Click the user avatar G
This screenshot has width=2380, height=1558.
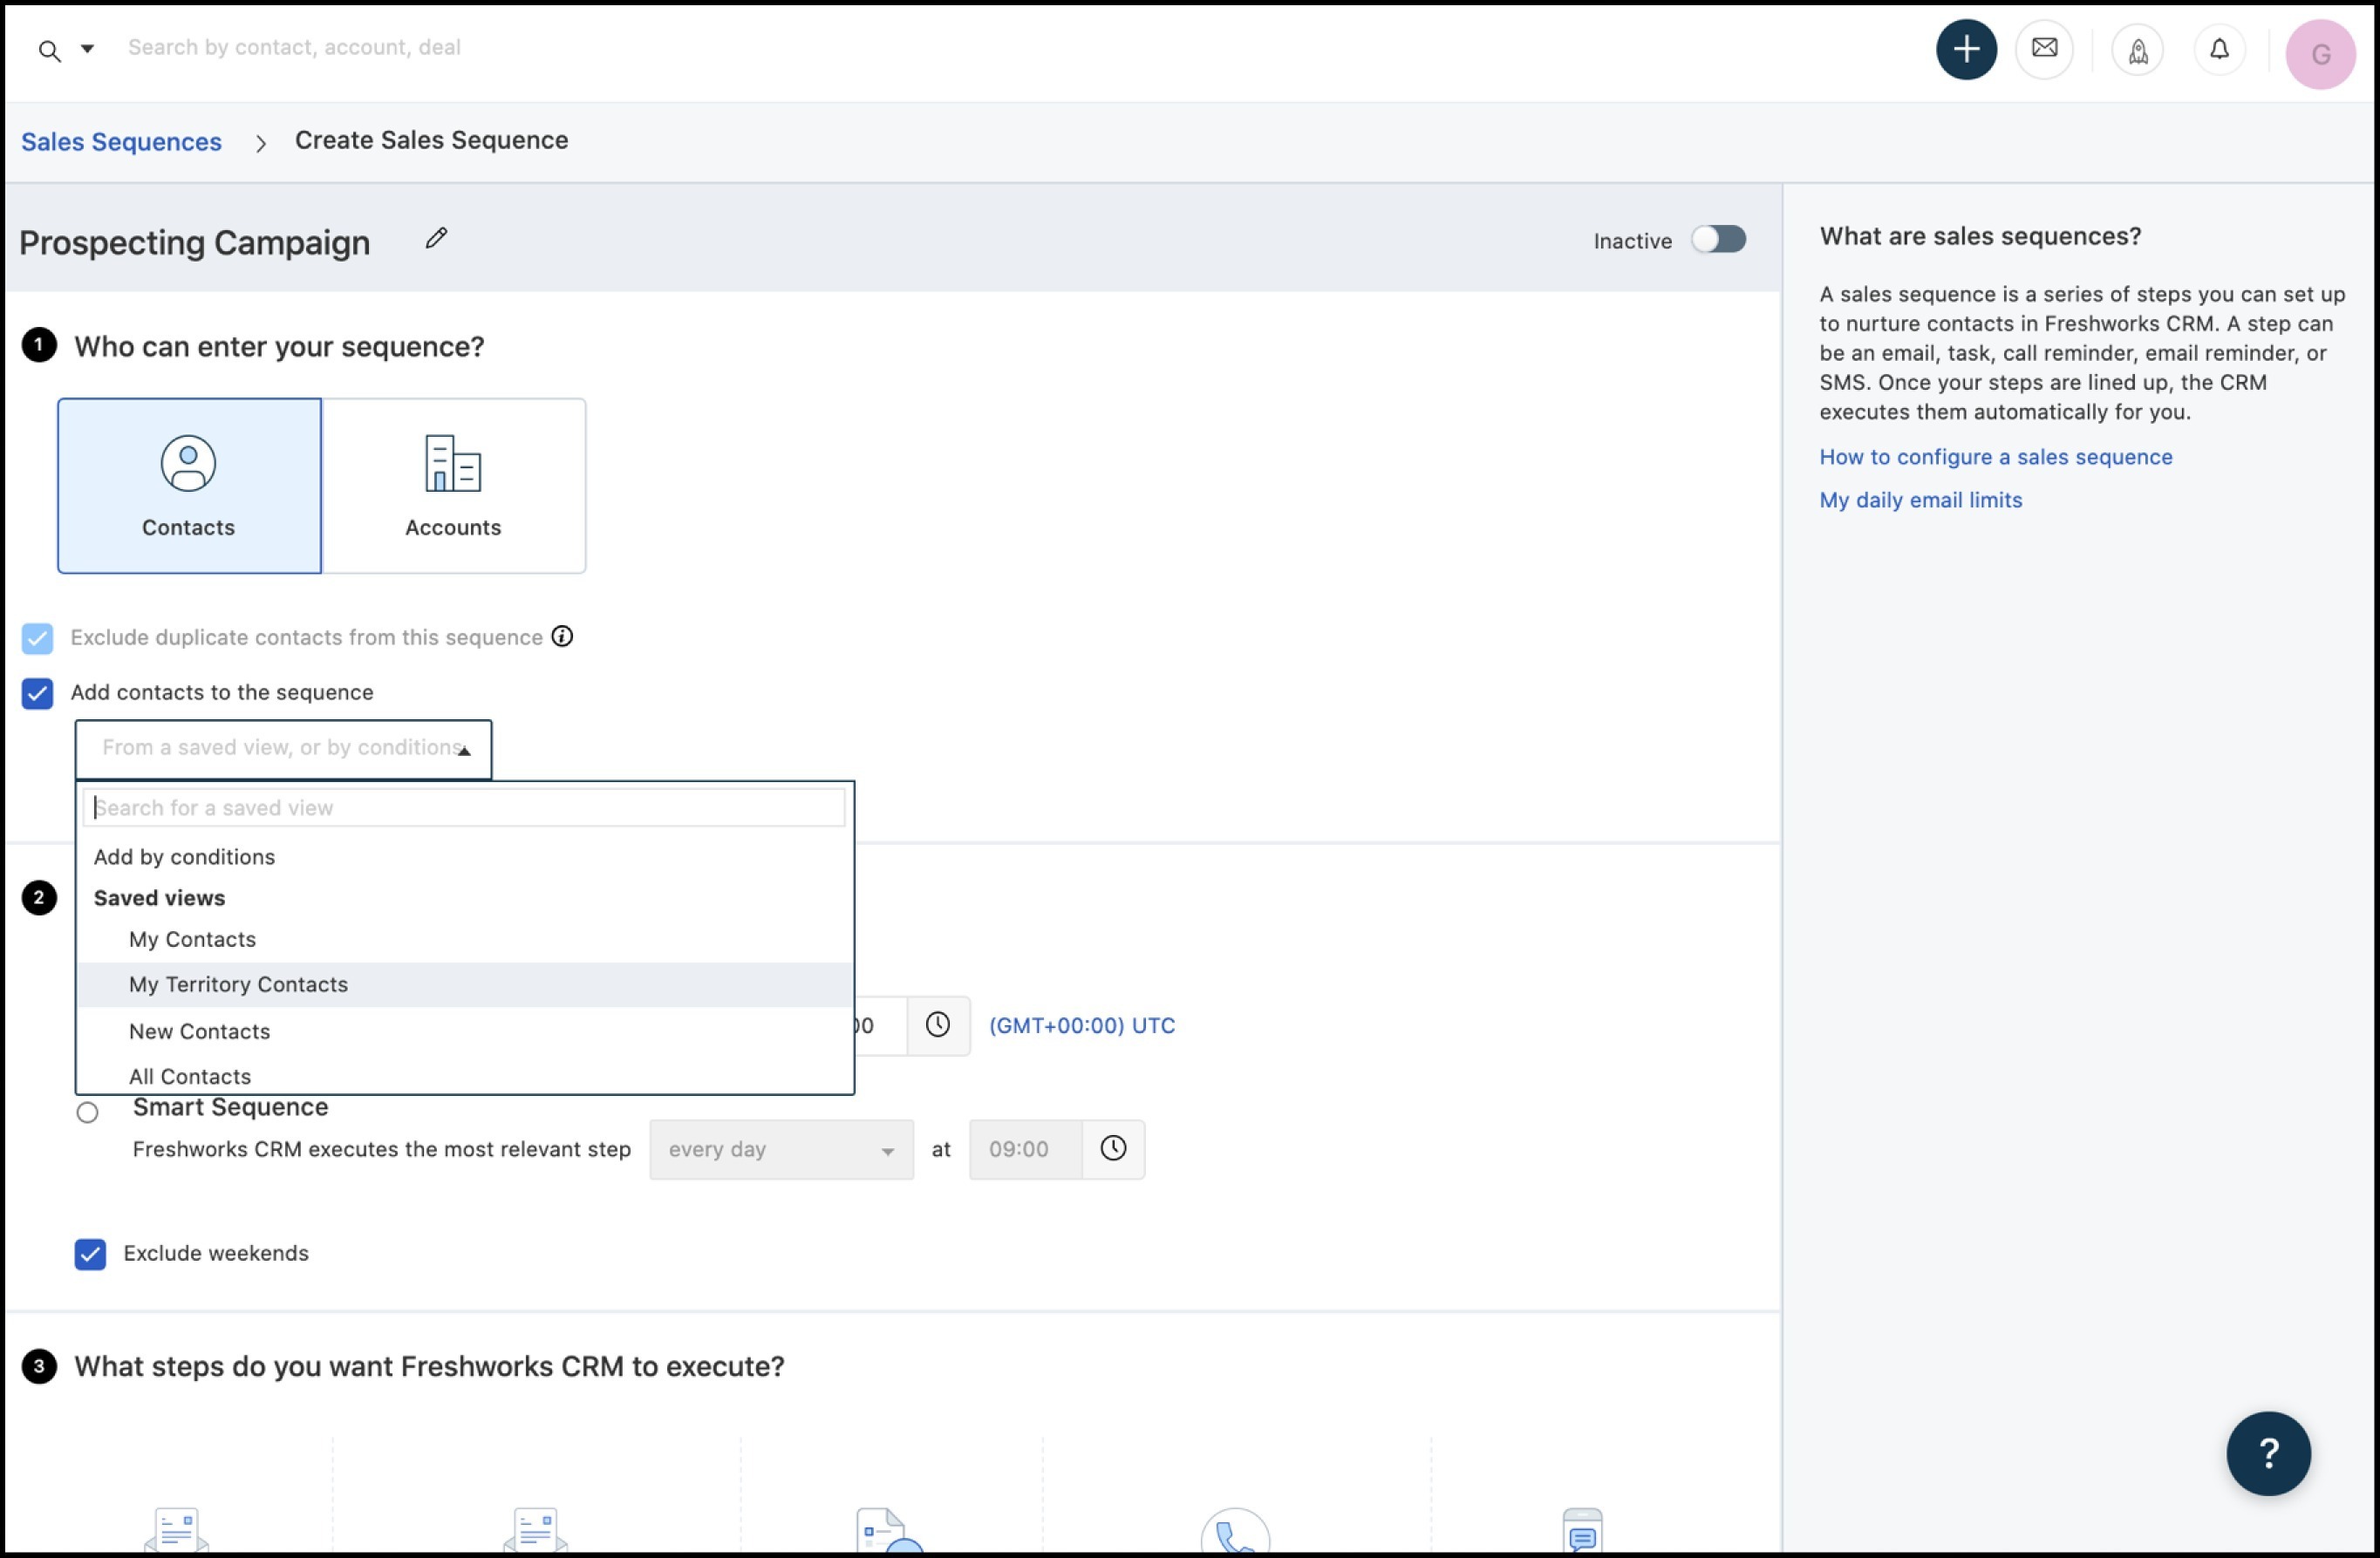pos(2319,54)
